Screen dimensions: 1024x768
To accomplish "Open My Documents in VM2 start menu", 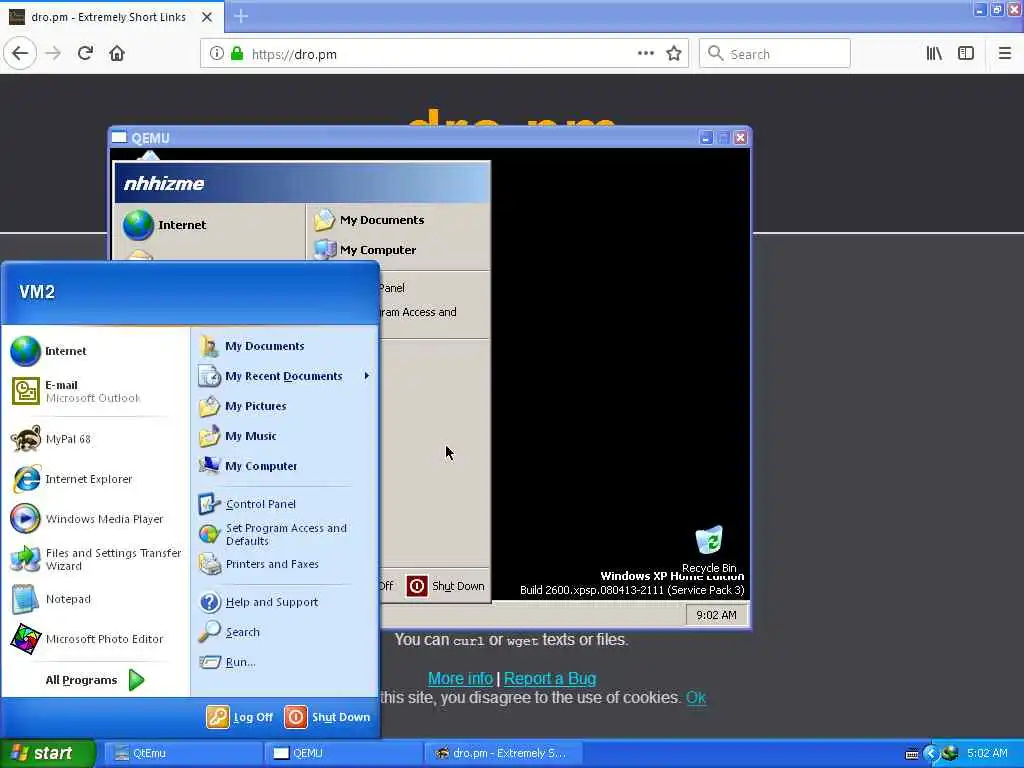I will tap(252, 346).
